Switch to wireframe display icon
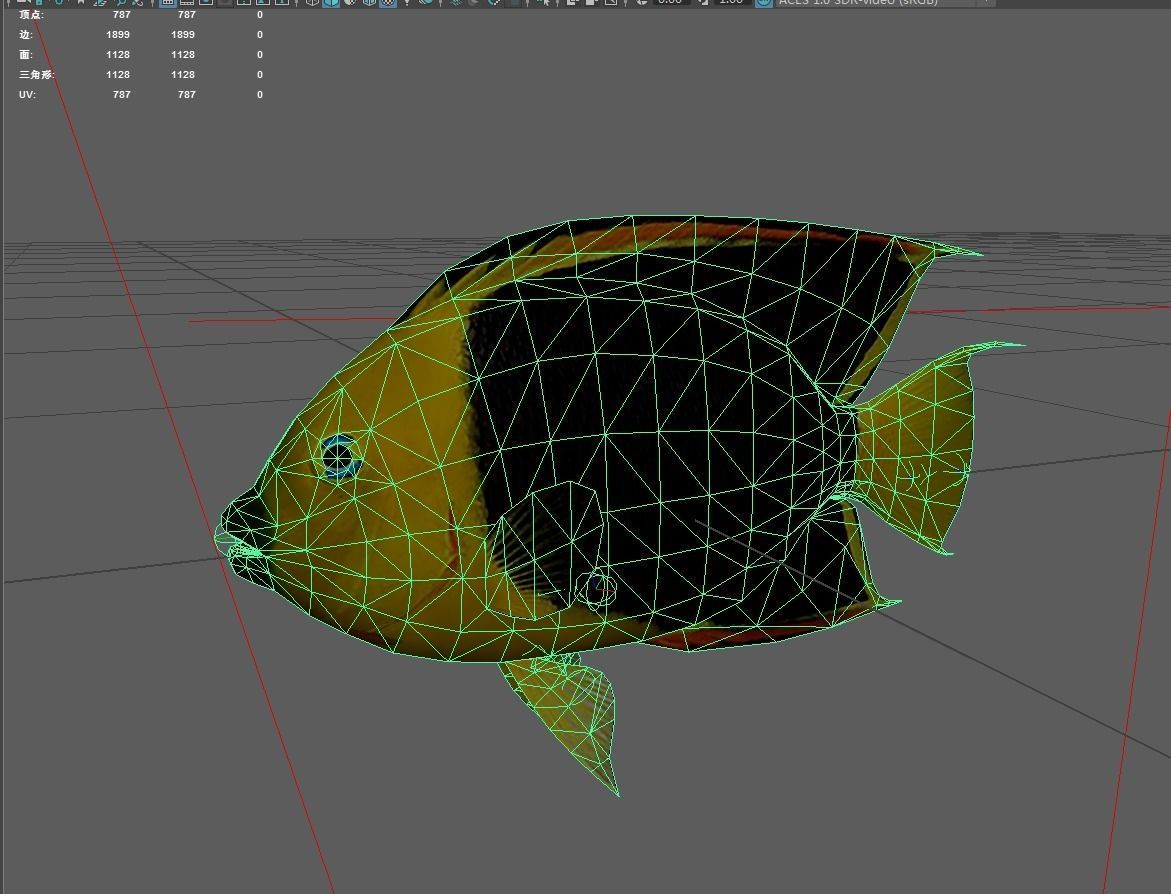Image resolution: width=1171 pixels, height=894 pixels. point(312,2)
